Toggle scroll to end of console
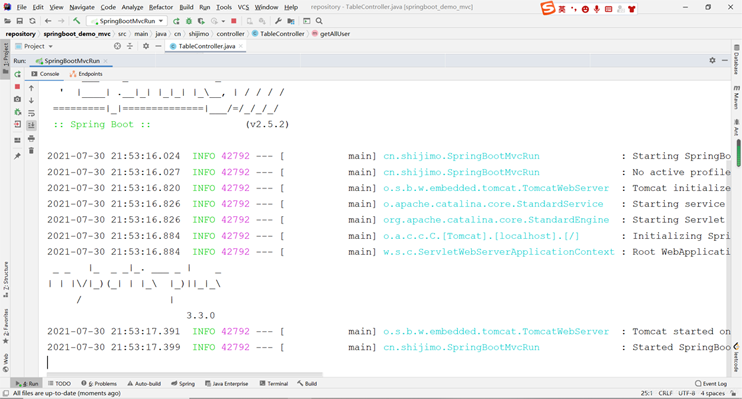The image size is (742, 399). (x=31, y=125)
